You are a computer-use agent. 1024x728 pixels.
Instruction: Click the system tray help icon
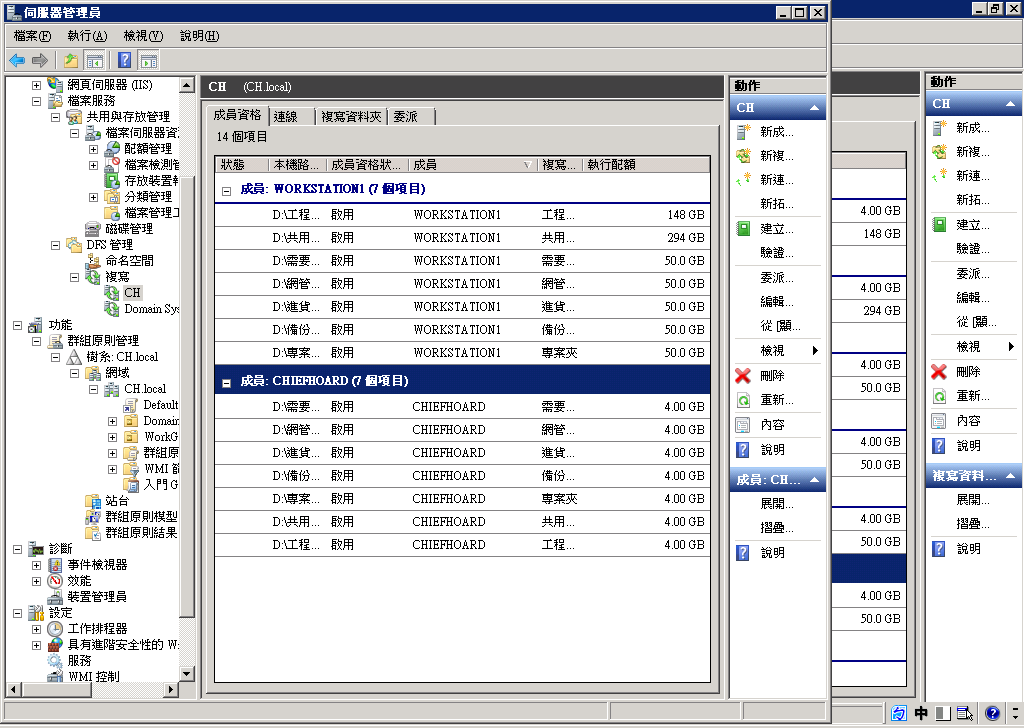[992, 713]
